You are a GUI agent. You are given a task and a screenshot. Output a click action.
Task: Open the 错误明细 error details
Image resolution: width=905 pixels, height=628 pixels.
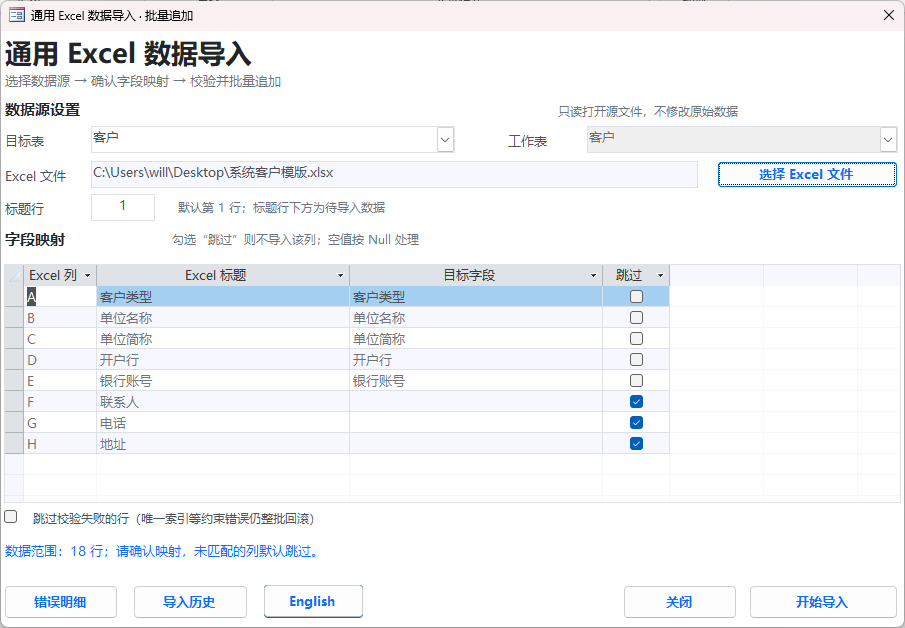coord(61,602)
